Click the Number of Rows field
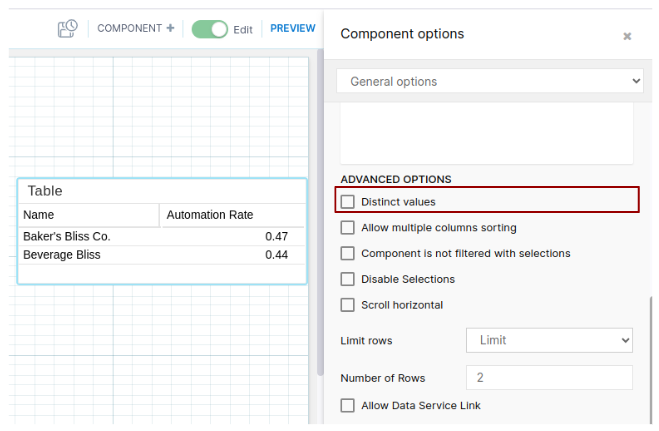 [549, 378]
